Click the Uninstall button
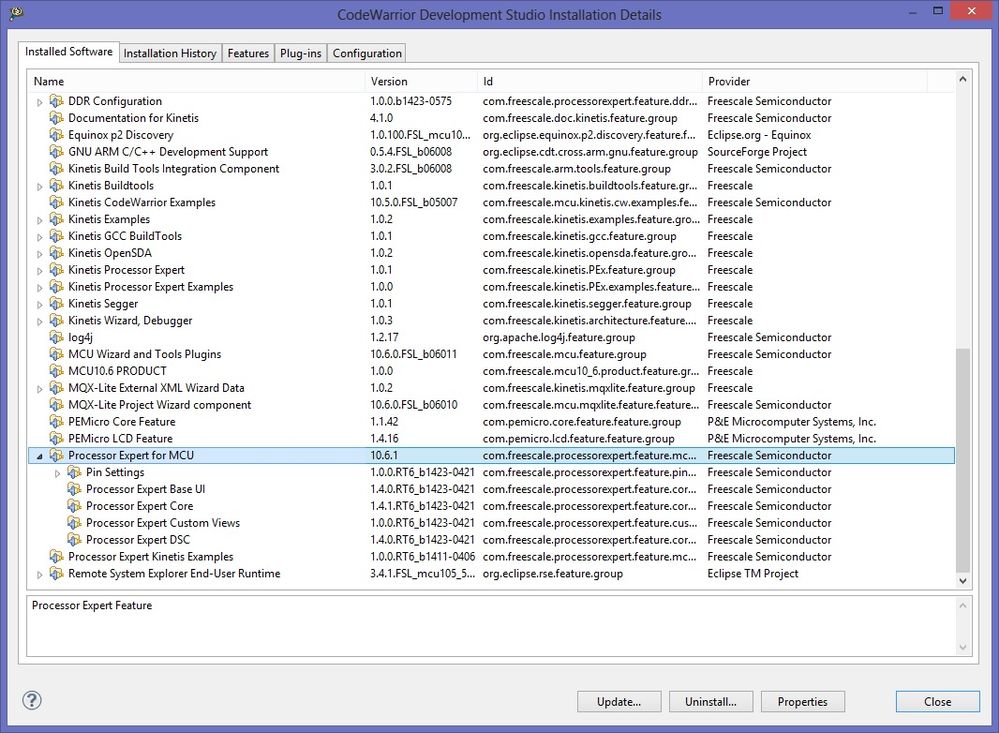Viewport: 999px width, 733px height. pos(711,701)
